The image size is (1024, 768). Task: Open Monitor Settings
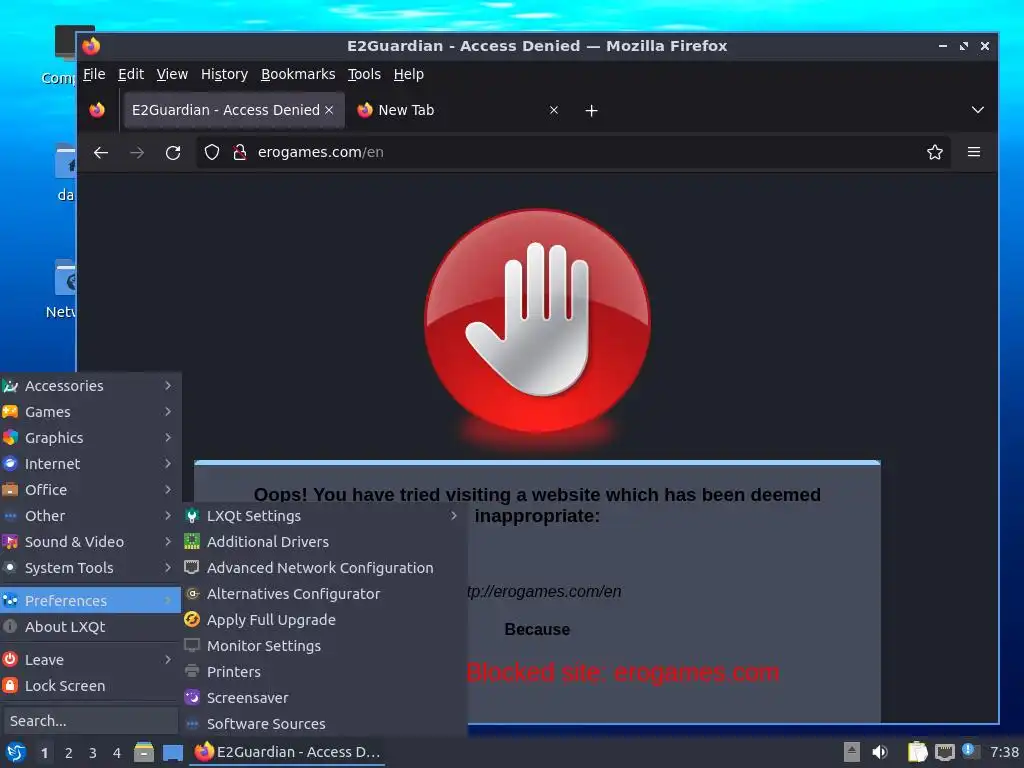tap(324, 646)
